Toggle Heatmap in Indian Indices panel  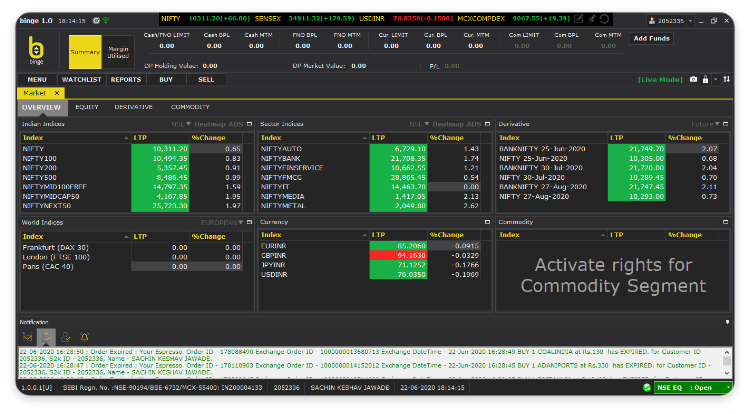click(x=210, y=124)
